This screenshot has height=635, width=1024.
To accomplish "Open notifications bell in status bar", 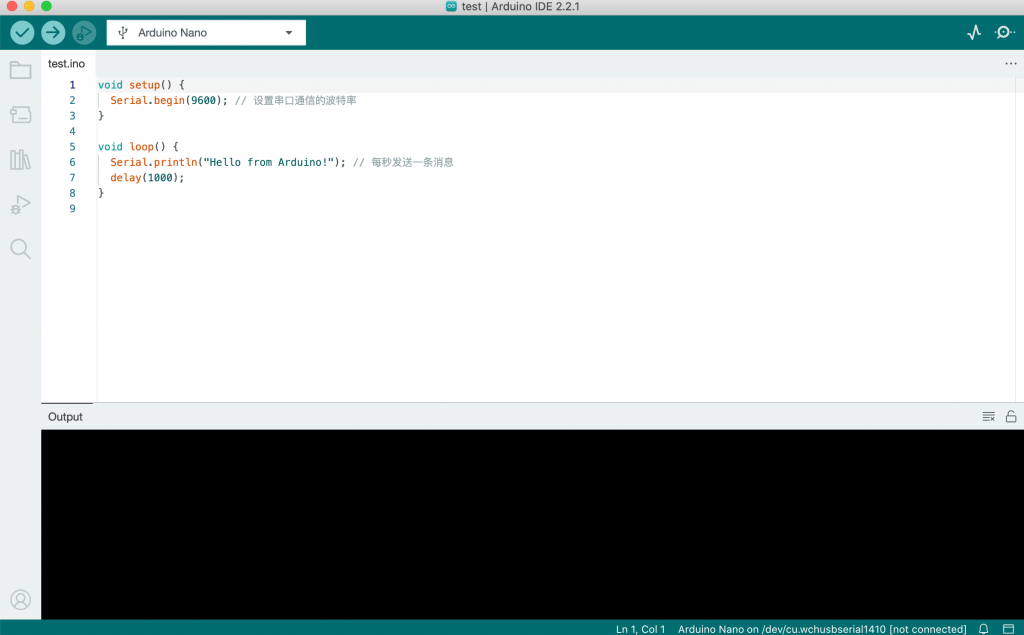I will [983, 628].
